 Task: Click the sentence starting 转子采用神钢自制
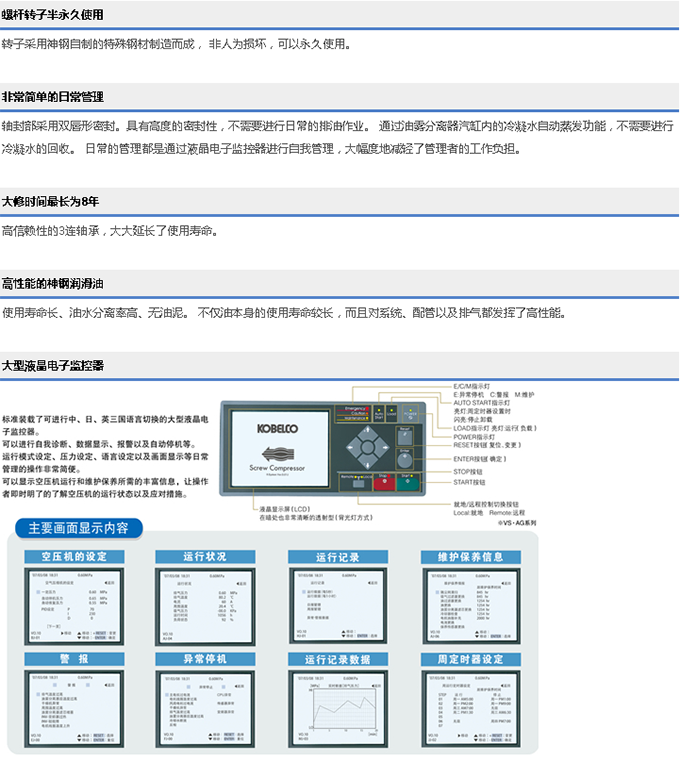point(177,44)
